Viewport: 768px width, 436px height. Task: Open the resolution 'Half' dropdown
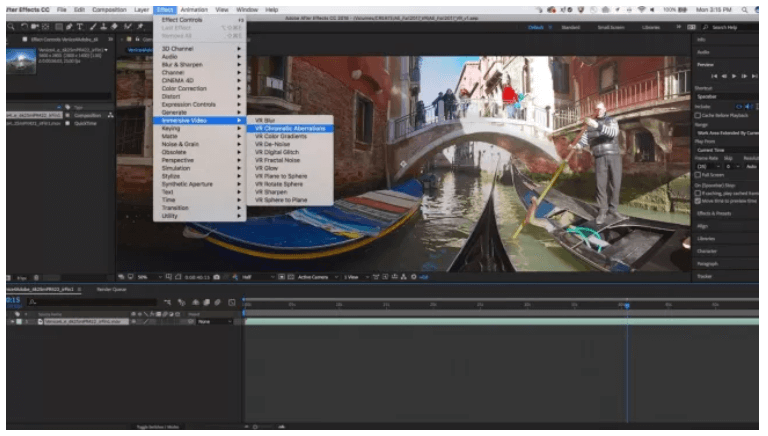click(258, 277)
